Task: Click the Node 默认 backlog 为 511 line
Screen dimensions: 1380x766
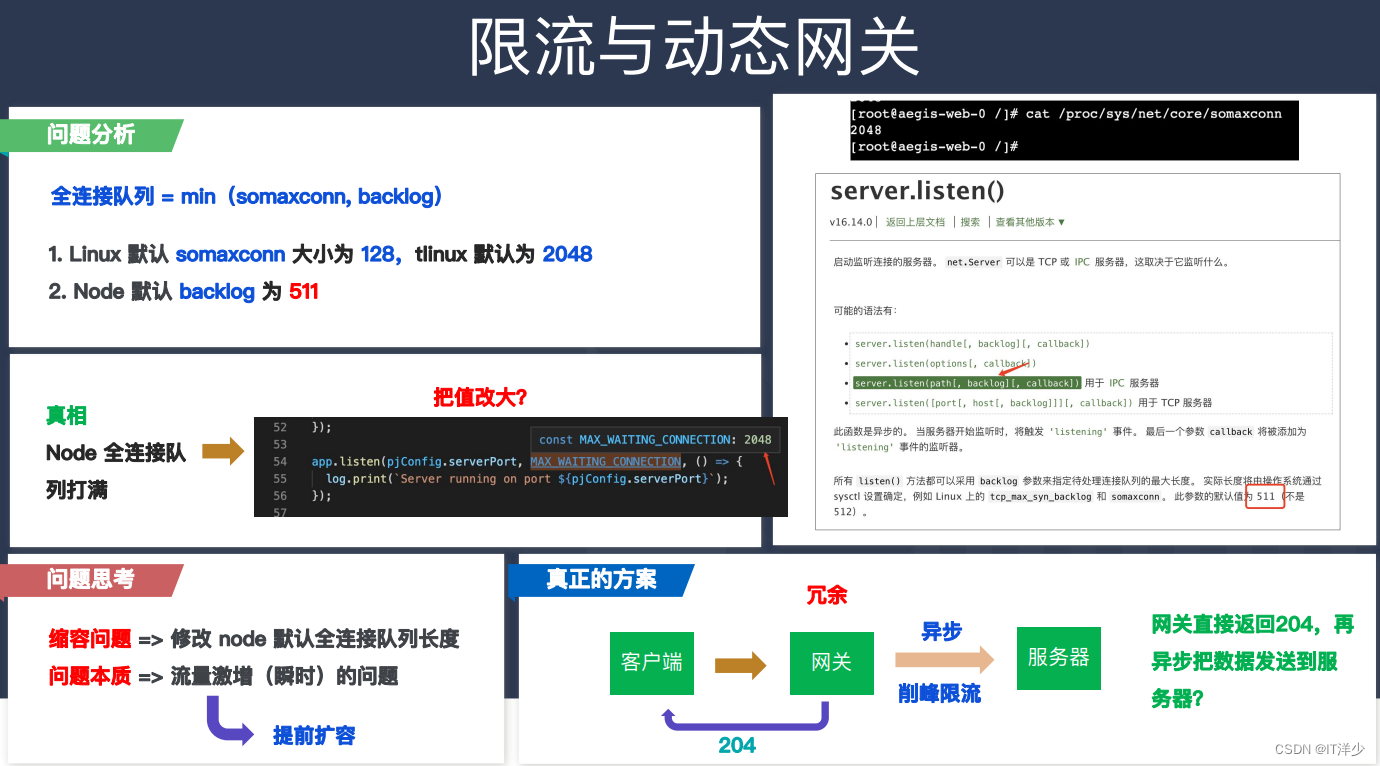Action: pos(183,292)
